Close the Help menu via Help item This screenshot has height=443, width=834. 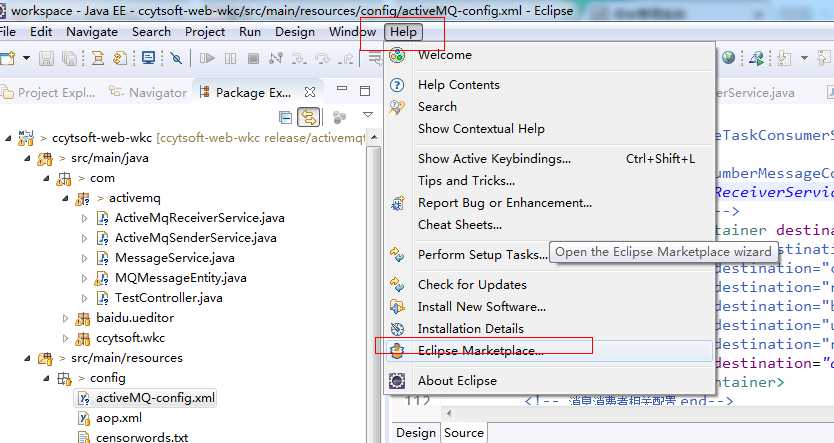[x=403, y=32]
